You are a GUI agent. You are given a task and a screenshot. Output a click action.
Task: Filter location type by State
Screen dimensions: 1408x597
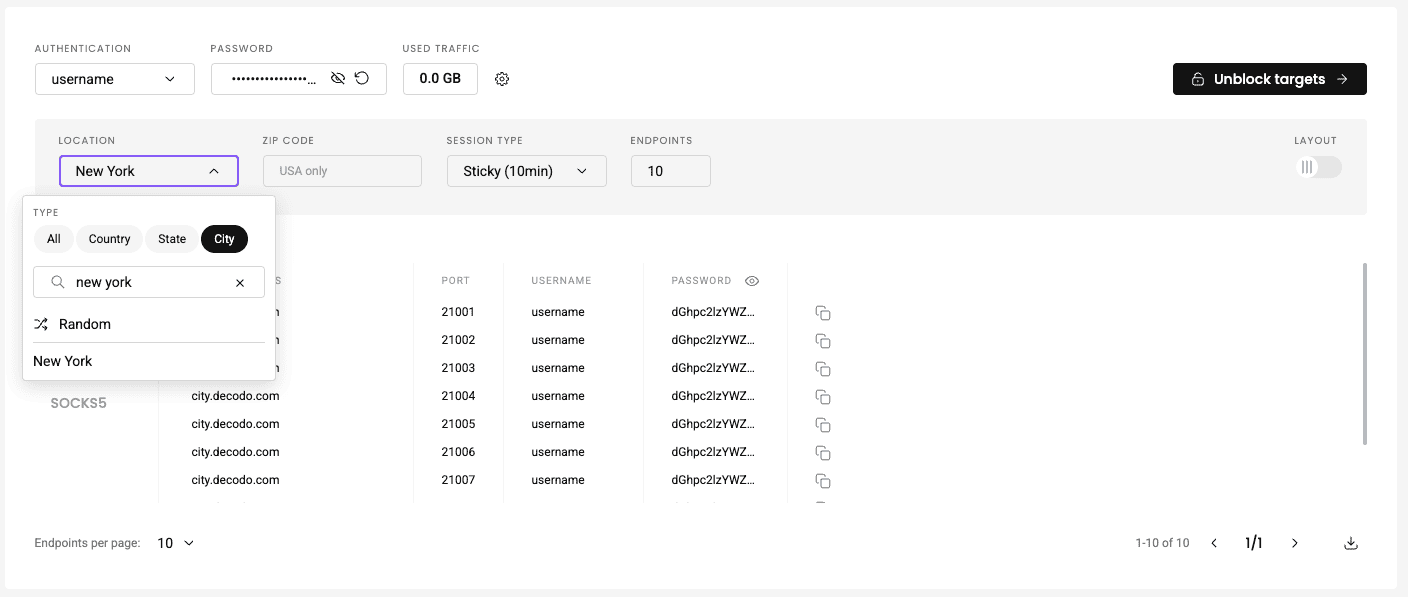click(172, 239)
